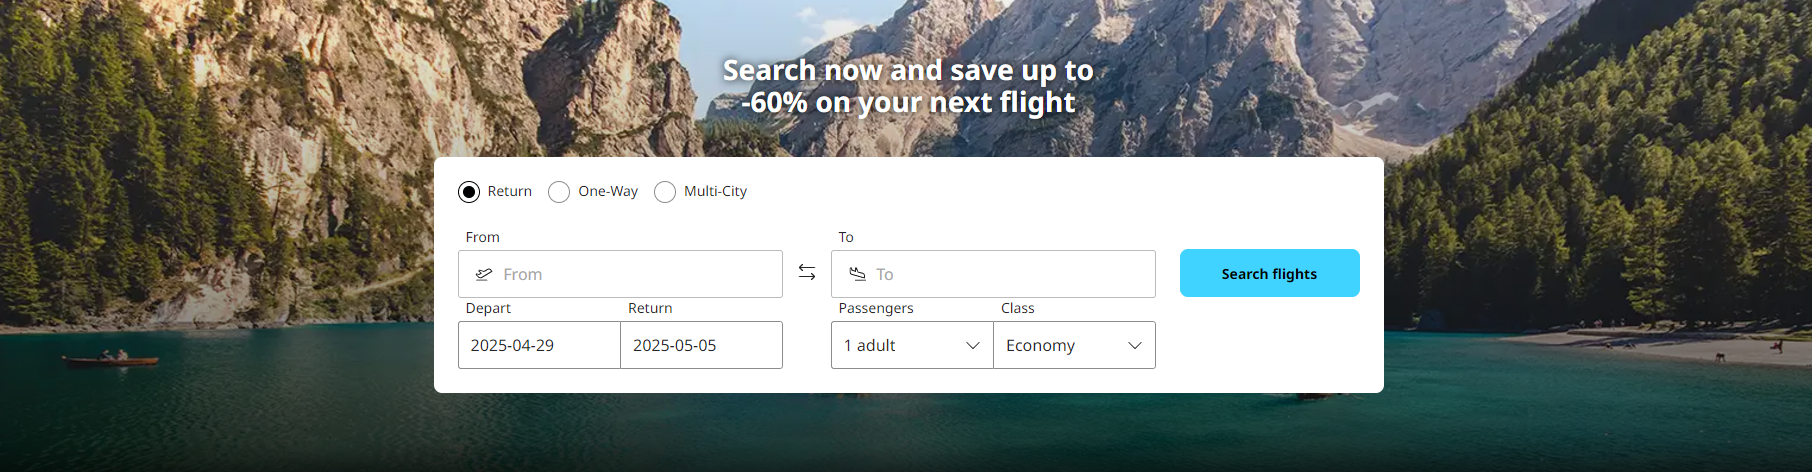The image size is (1812, 472).
Task: Open the Return date 2025-05-05 field
Action: click(701, 345)
